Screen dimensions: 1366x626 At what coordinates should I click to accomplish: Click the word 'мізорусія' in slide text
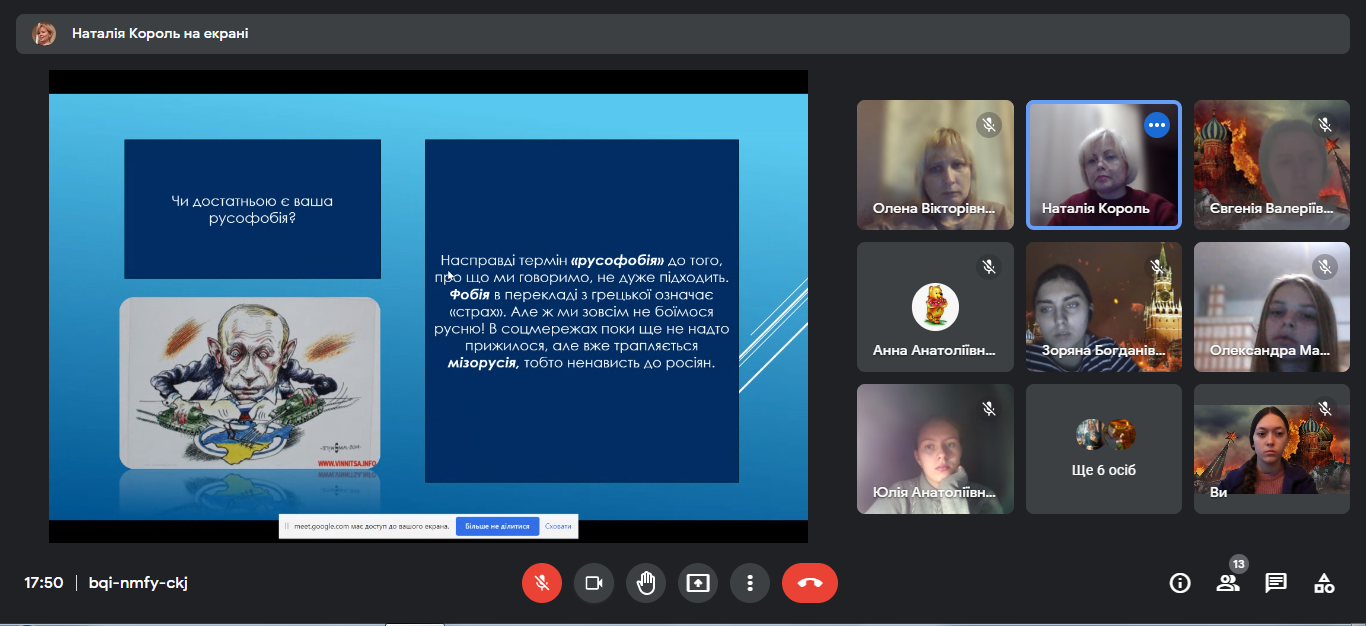click(482, 363)
